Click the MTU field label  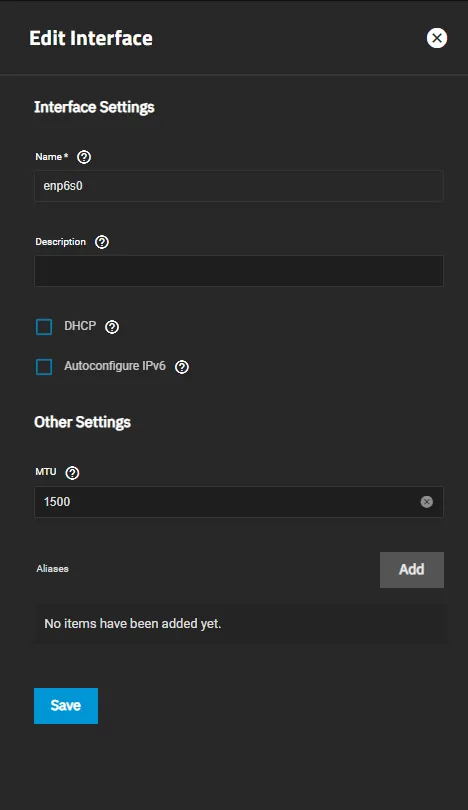click(x=45, y=472)
